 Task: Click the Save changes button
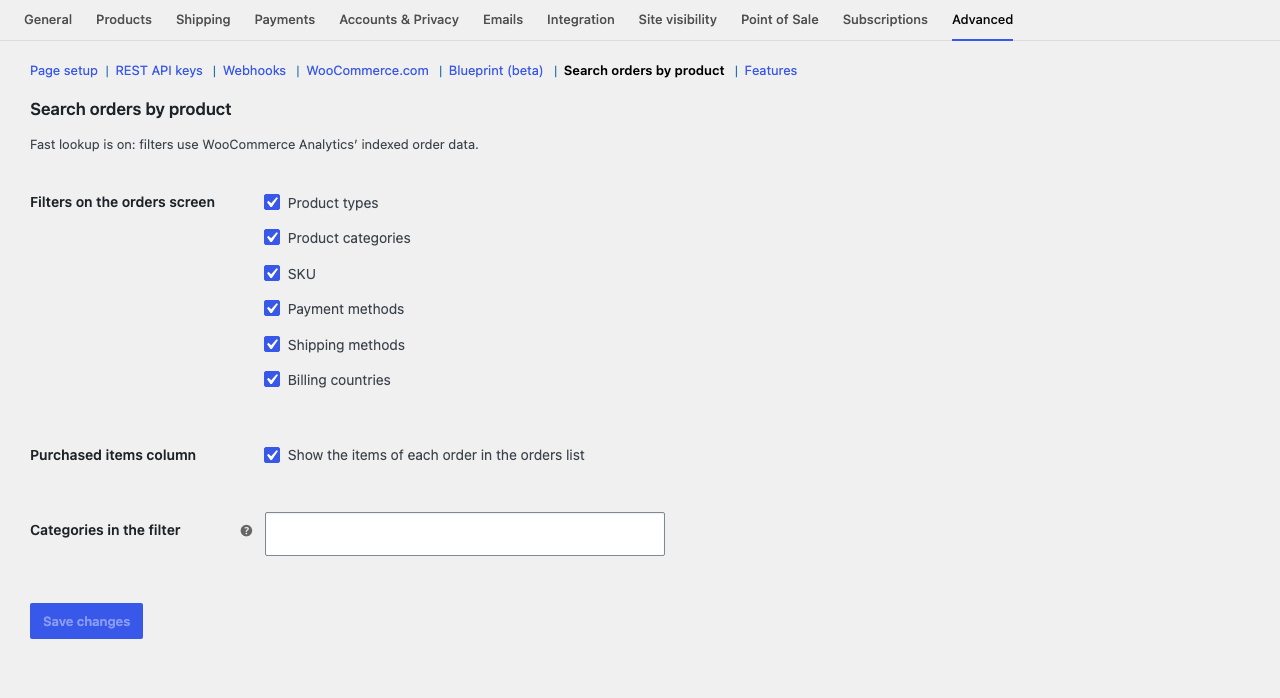[86, 621]
